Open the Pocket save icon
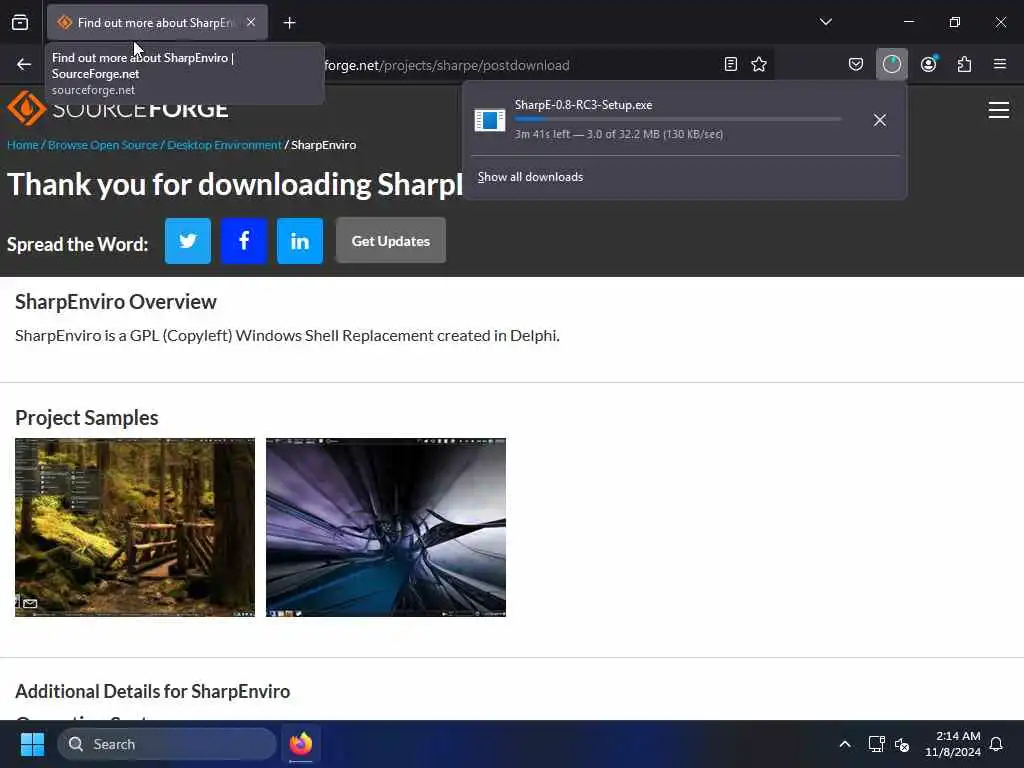 pyautogui.click(x=856, y=64)
